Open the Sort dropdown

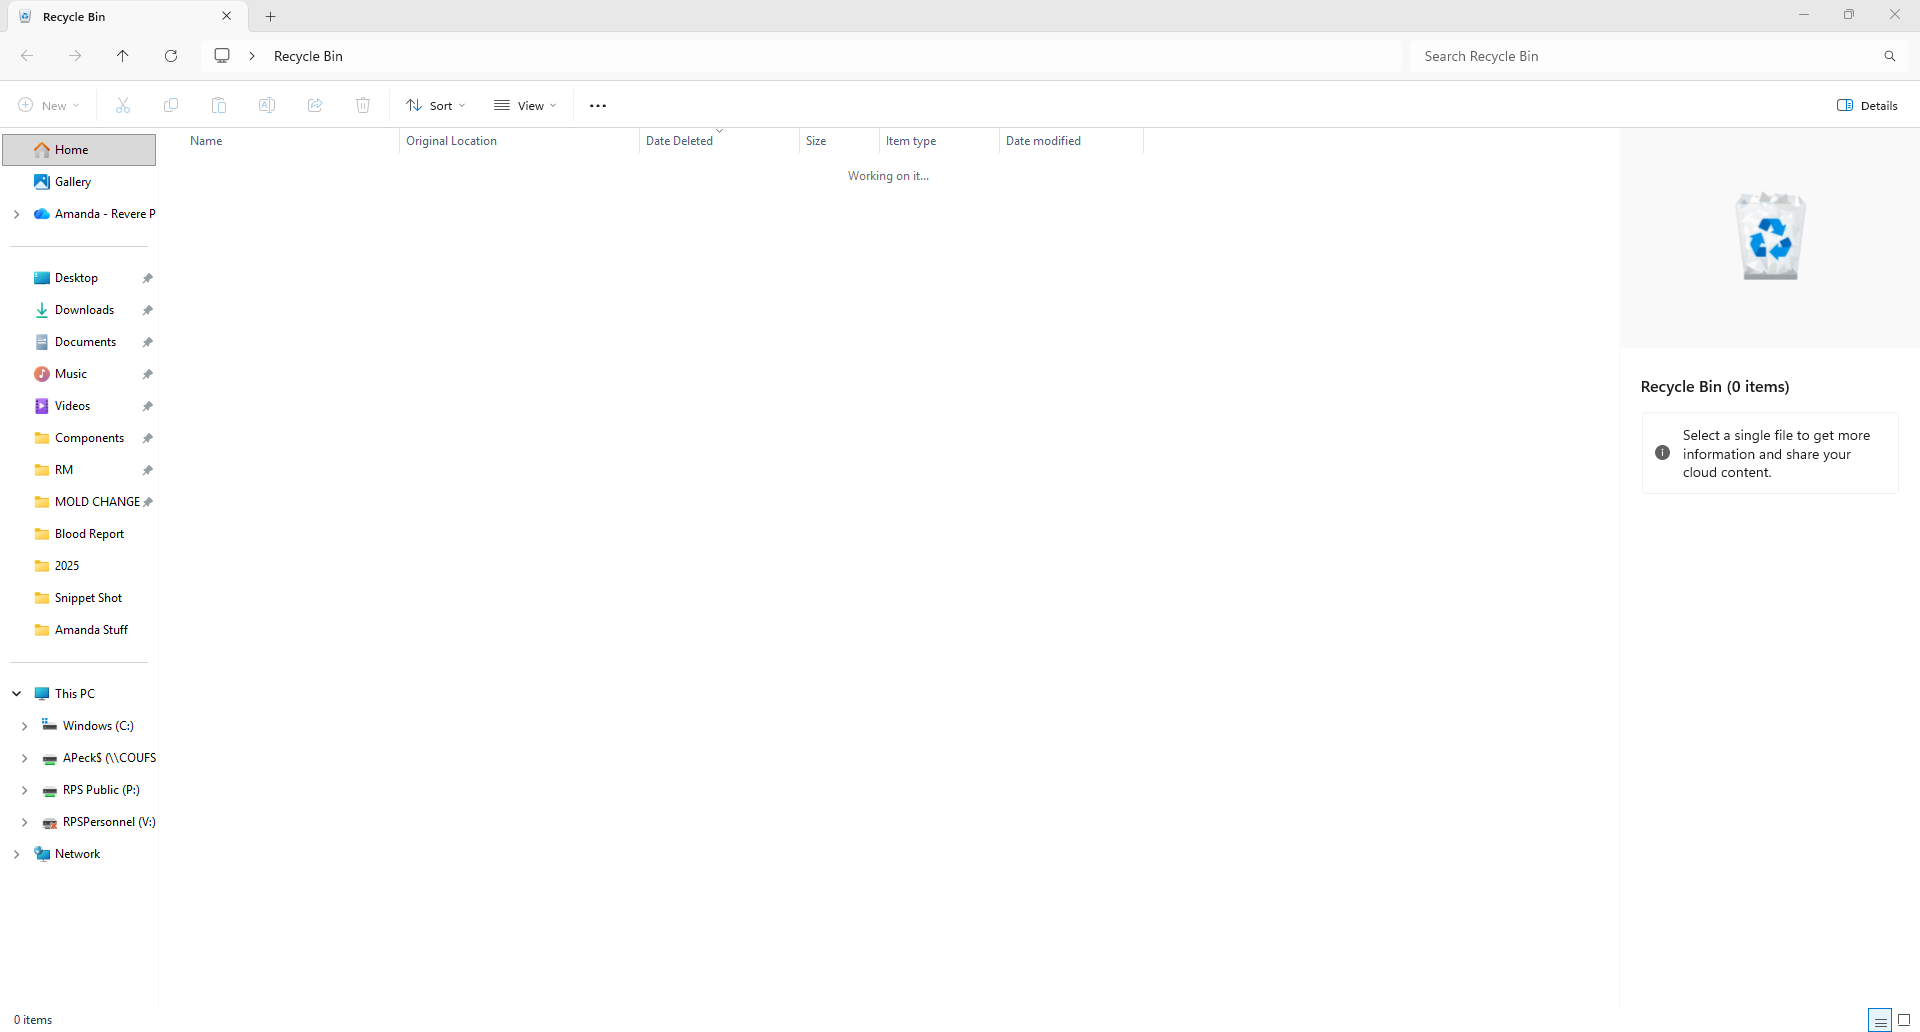(436, 105)
